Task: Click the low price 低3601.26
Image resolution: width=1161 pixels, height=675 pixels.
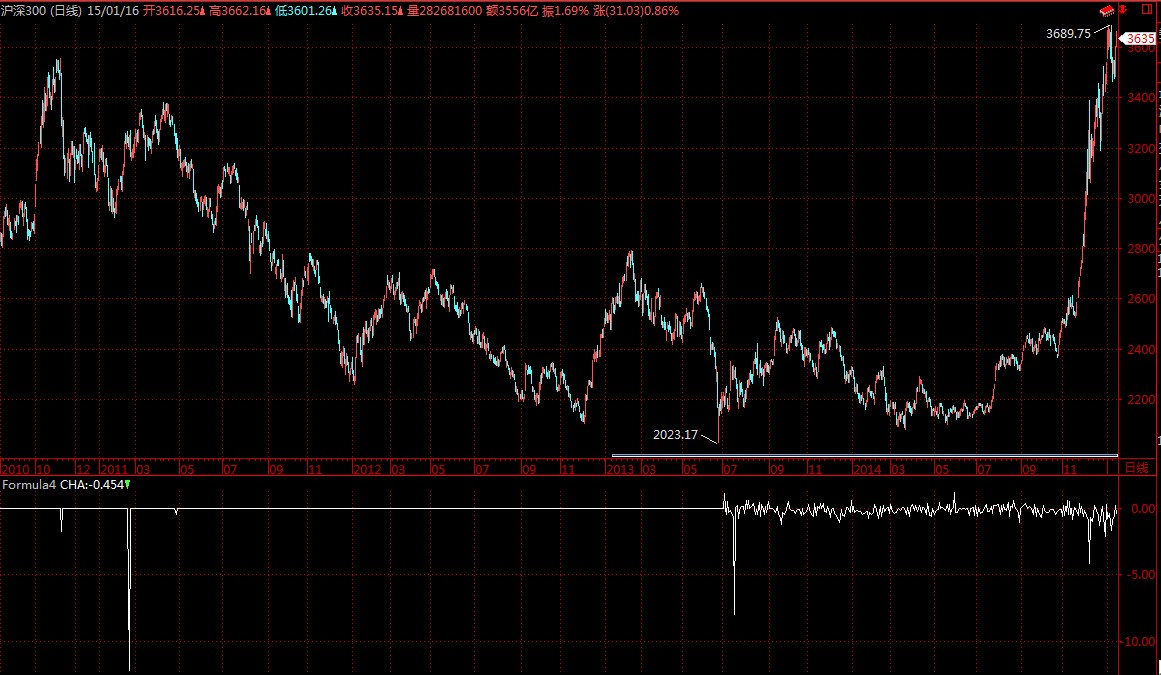Action: (x=305, y=10)
